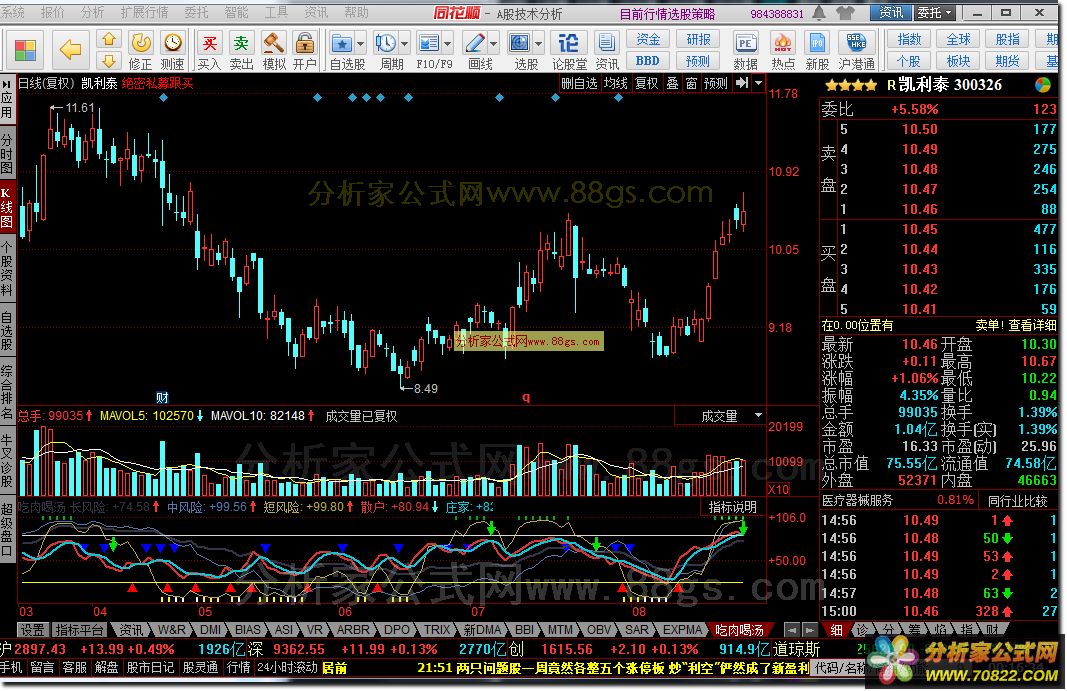This screenshot has height=691, width=1067.
Task: Switch to the W&R indicator tab
Action: tap(171, 630)
